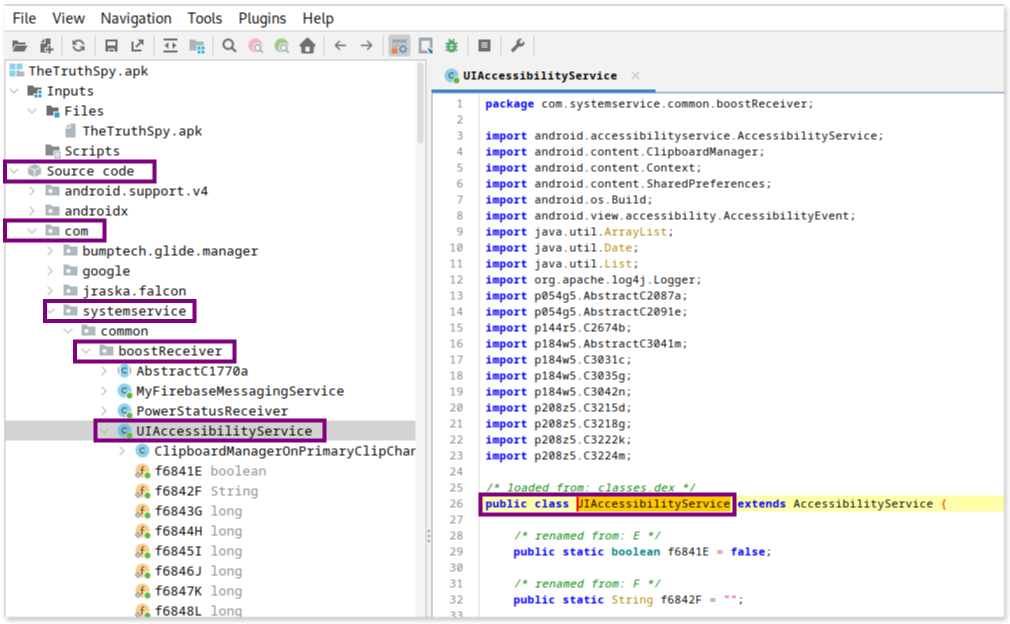The height and width of the screenshot is (624, 1010).
Task: Click the Open file toolbar icon
Action: (x=18, y=46)
